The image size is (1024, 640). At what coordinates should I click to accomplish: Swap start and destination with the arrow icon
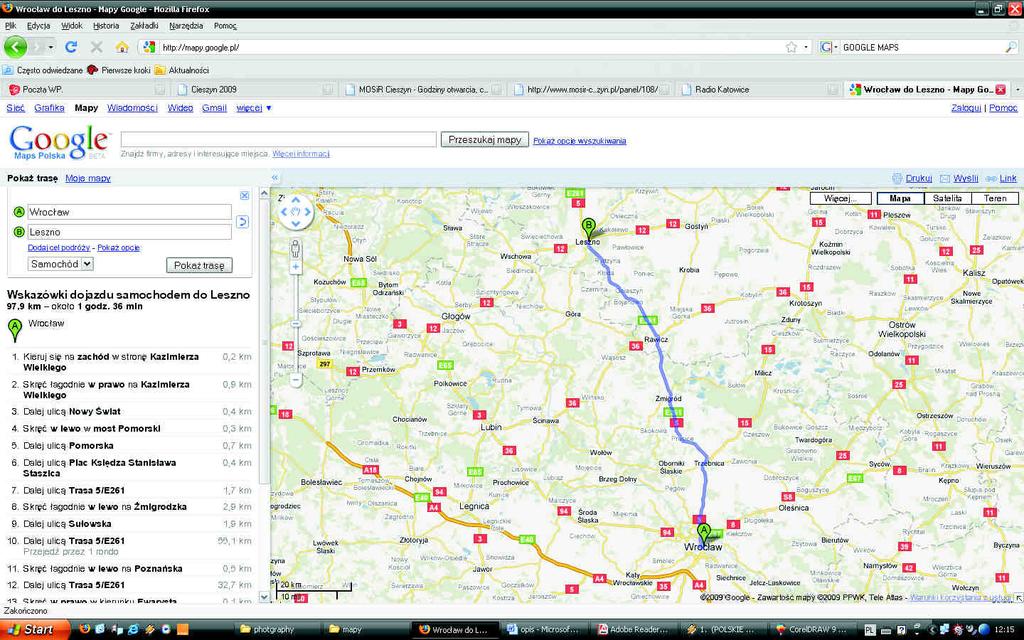(x=242, y=222)
